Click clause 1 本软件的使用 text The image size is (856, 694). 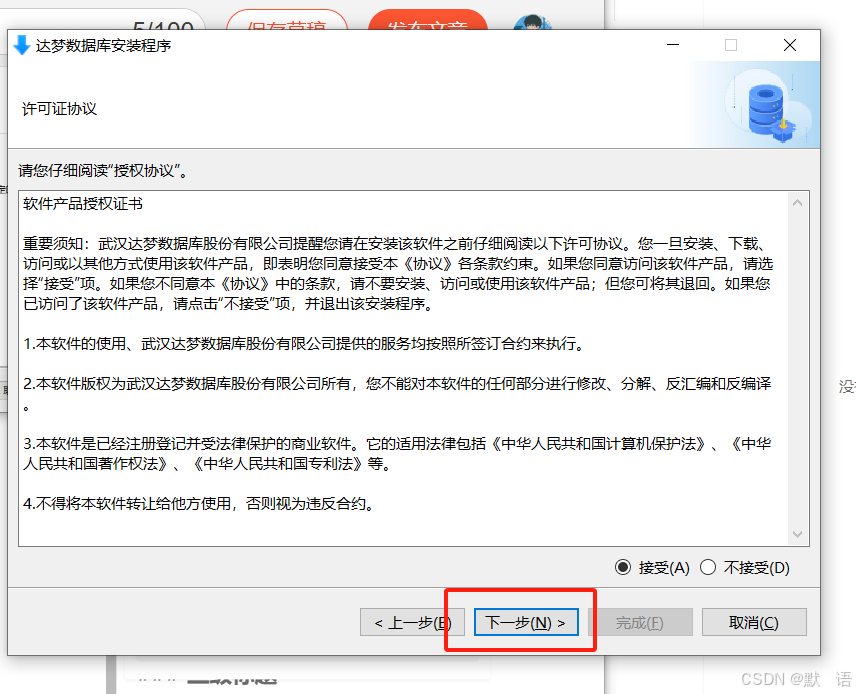(304, 343)
